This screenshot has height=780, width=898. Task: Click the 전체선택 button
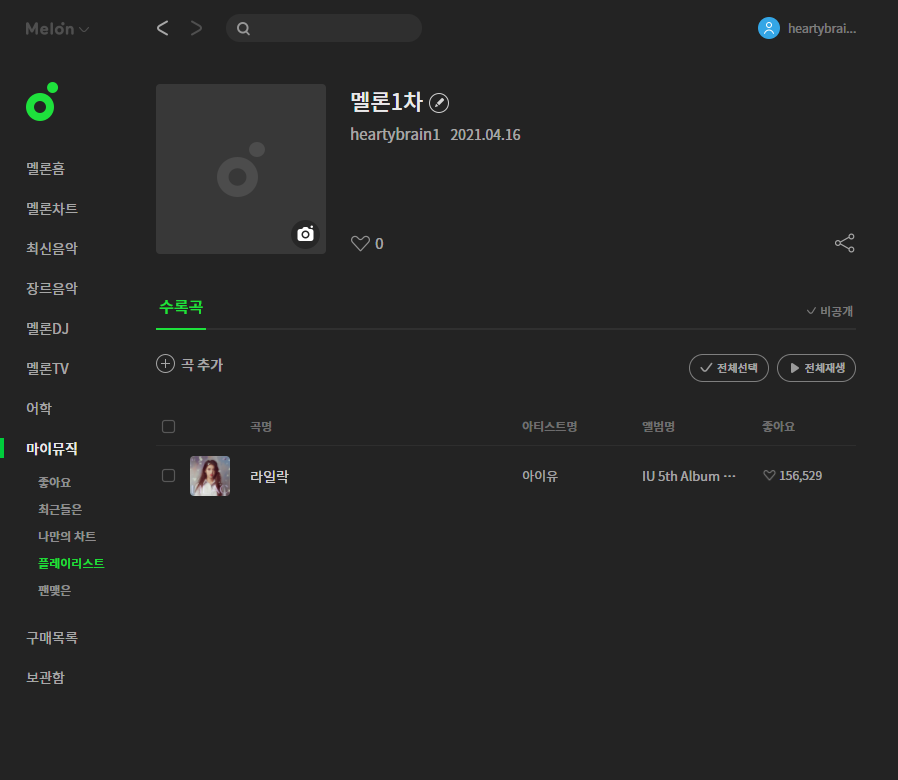click(x=729, y=368)
